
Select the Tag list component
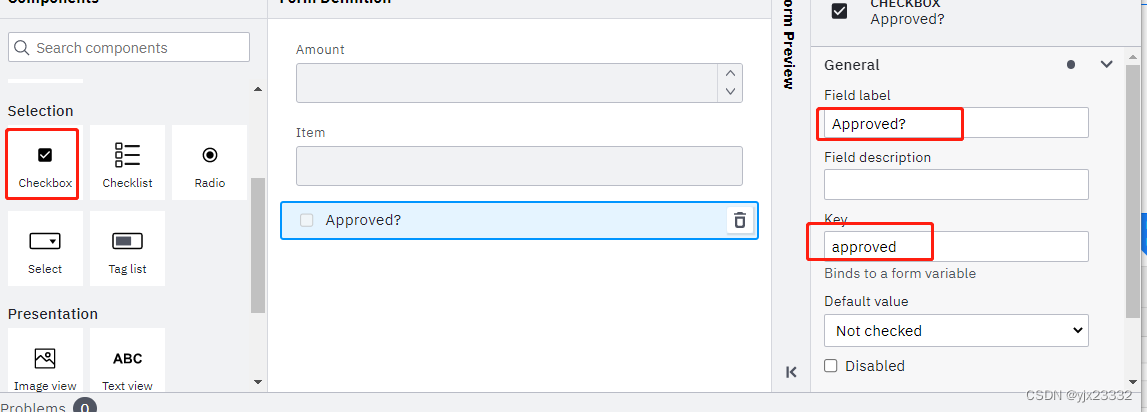coord(127,249)
